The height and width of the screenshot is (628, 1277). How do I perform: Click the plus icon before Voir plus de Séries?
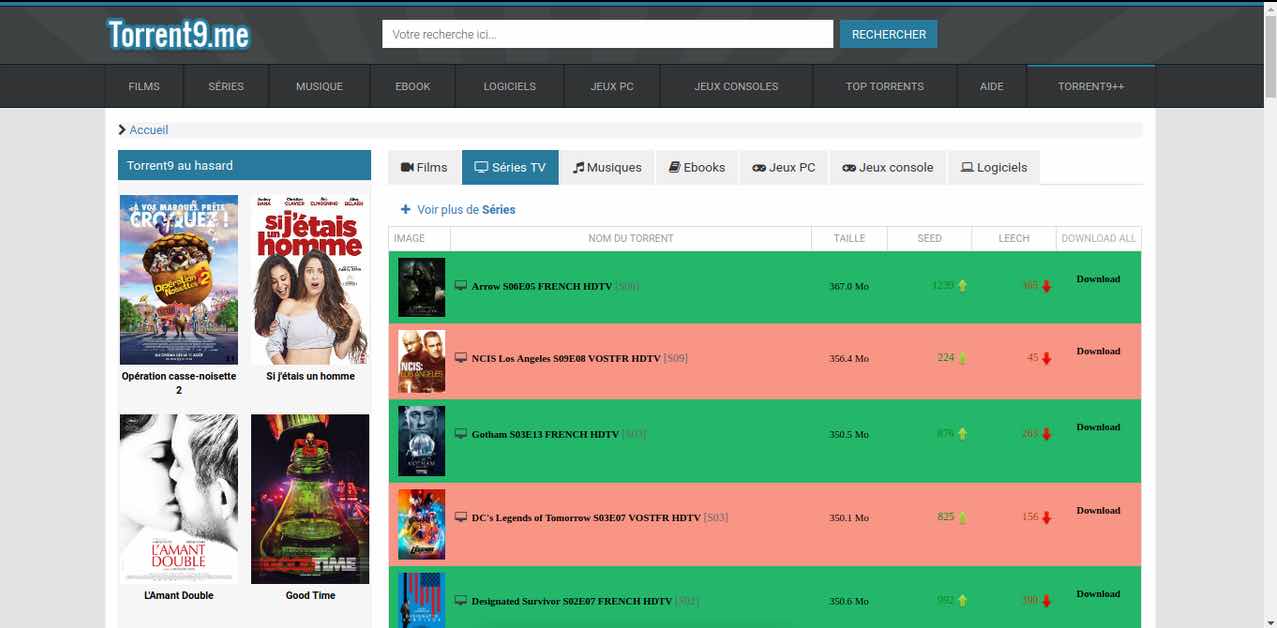pyautogui.click(x=405, y=210)
